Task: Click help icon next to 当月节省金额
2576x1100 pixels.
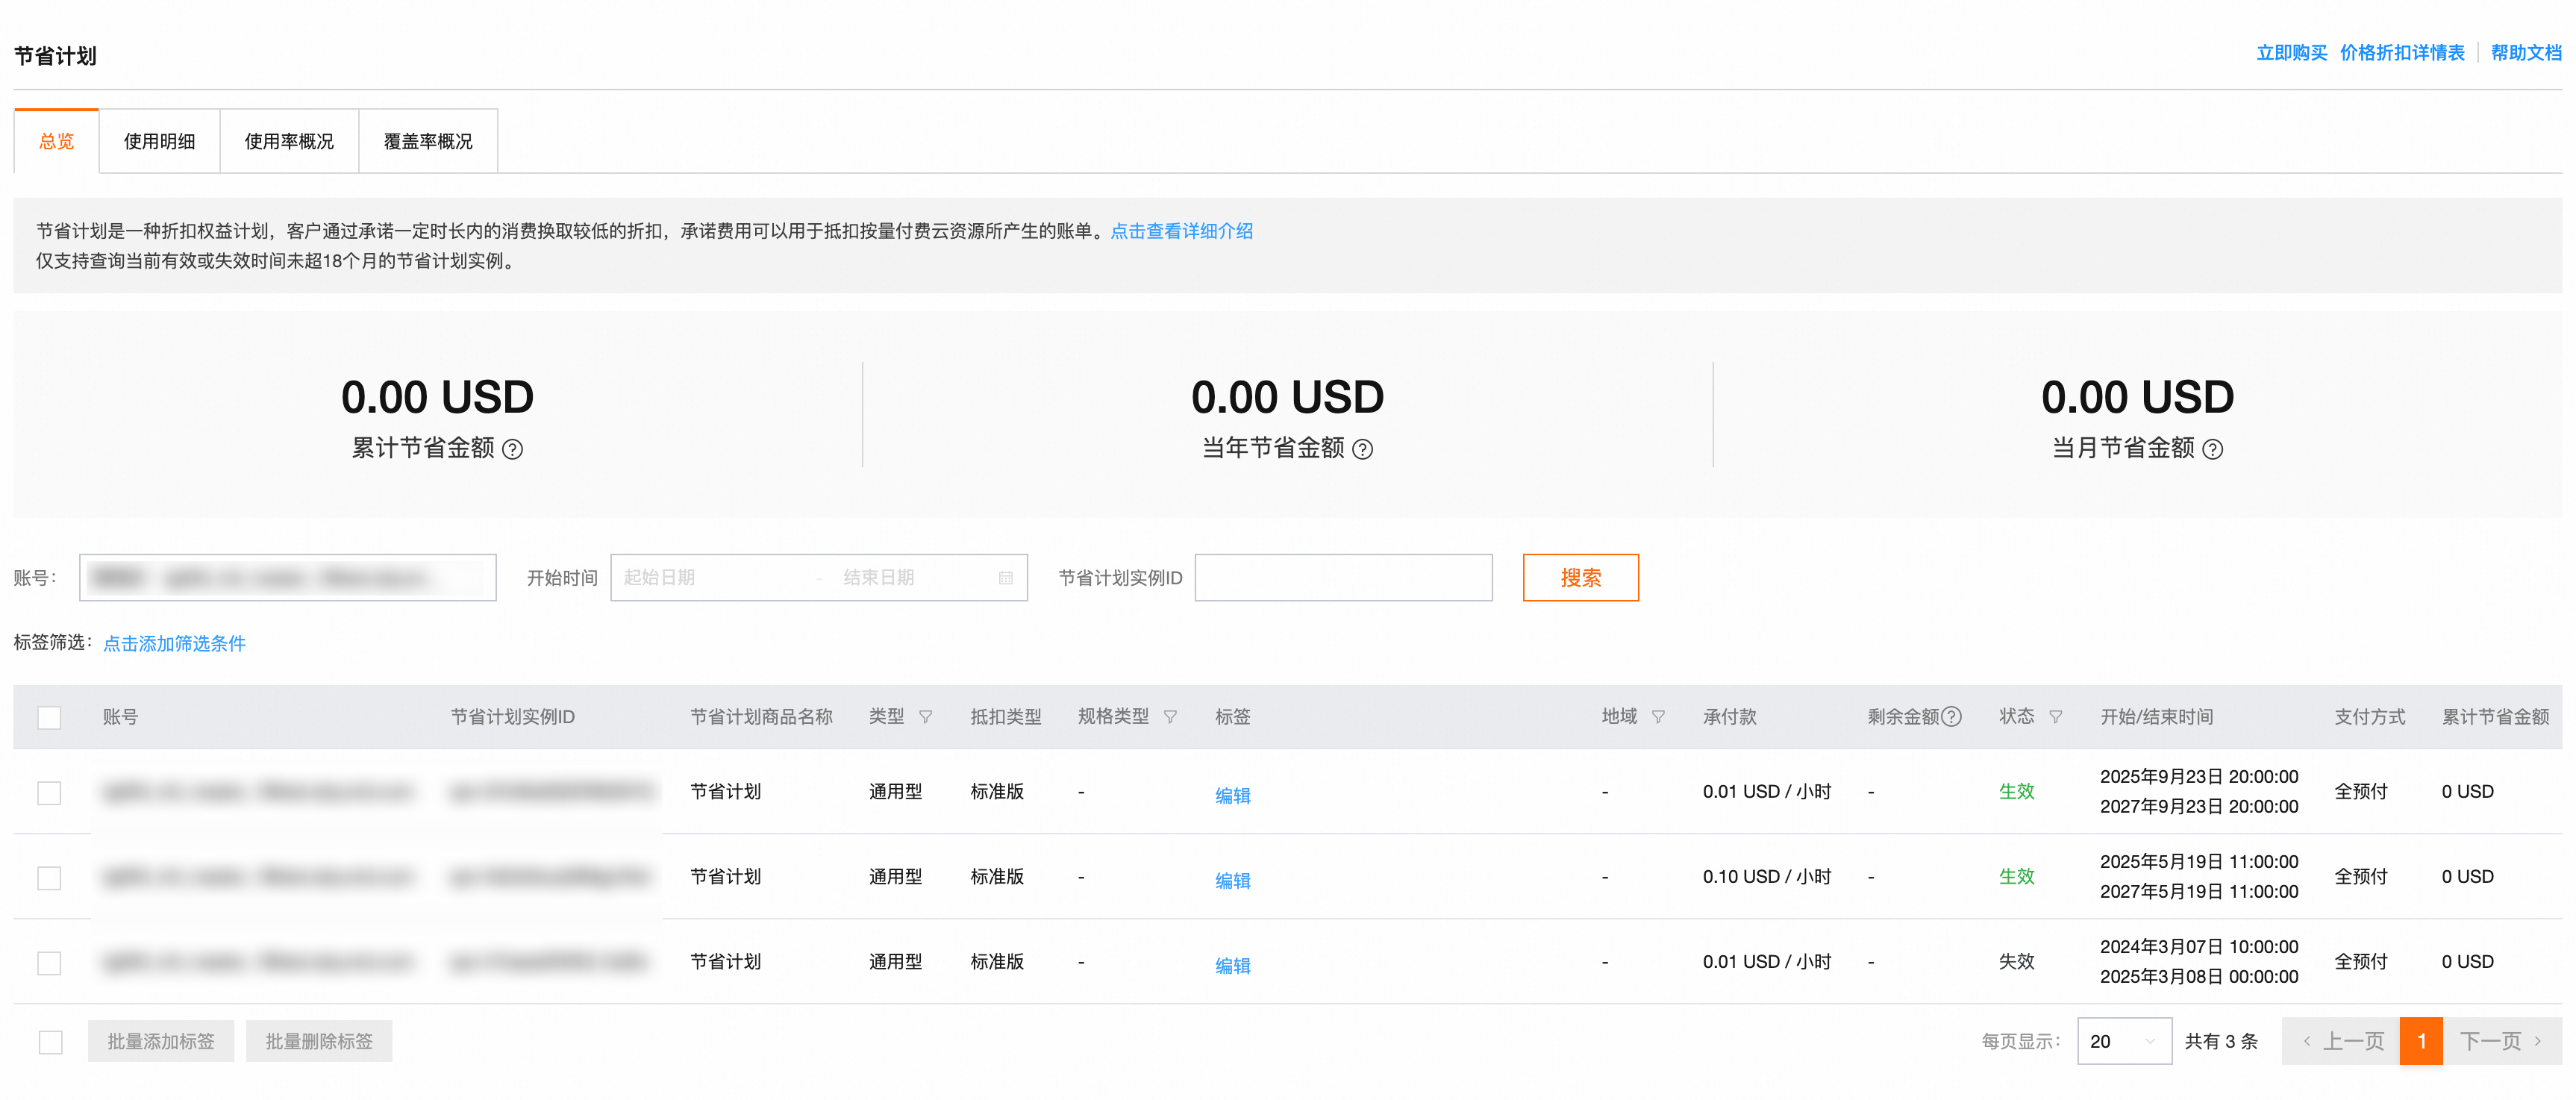Action: point(2212,449)
